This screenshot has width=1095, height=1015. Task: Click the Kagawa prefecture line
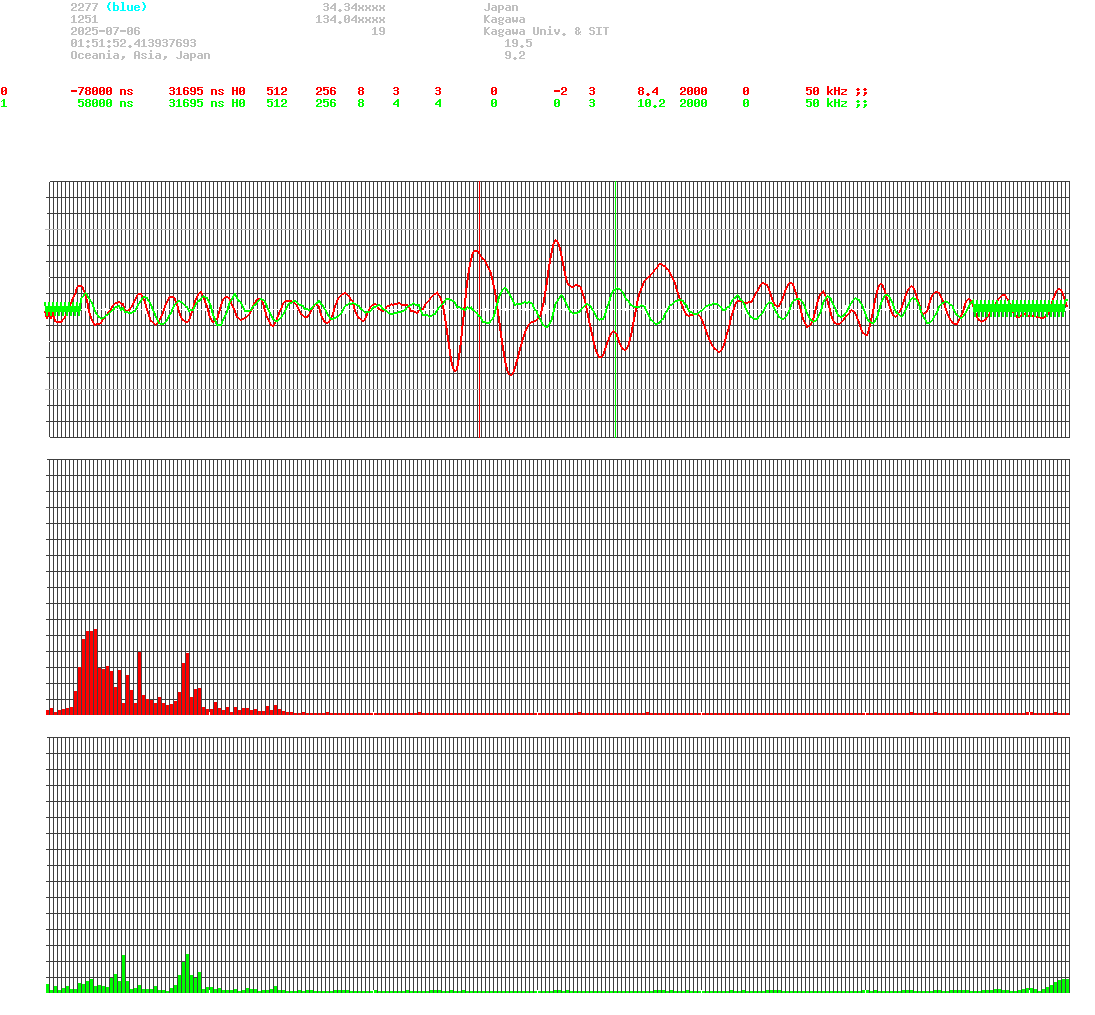point(504,19)
